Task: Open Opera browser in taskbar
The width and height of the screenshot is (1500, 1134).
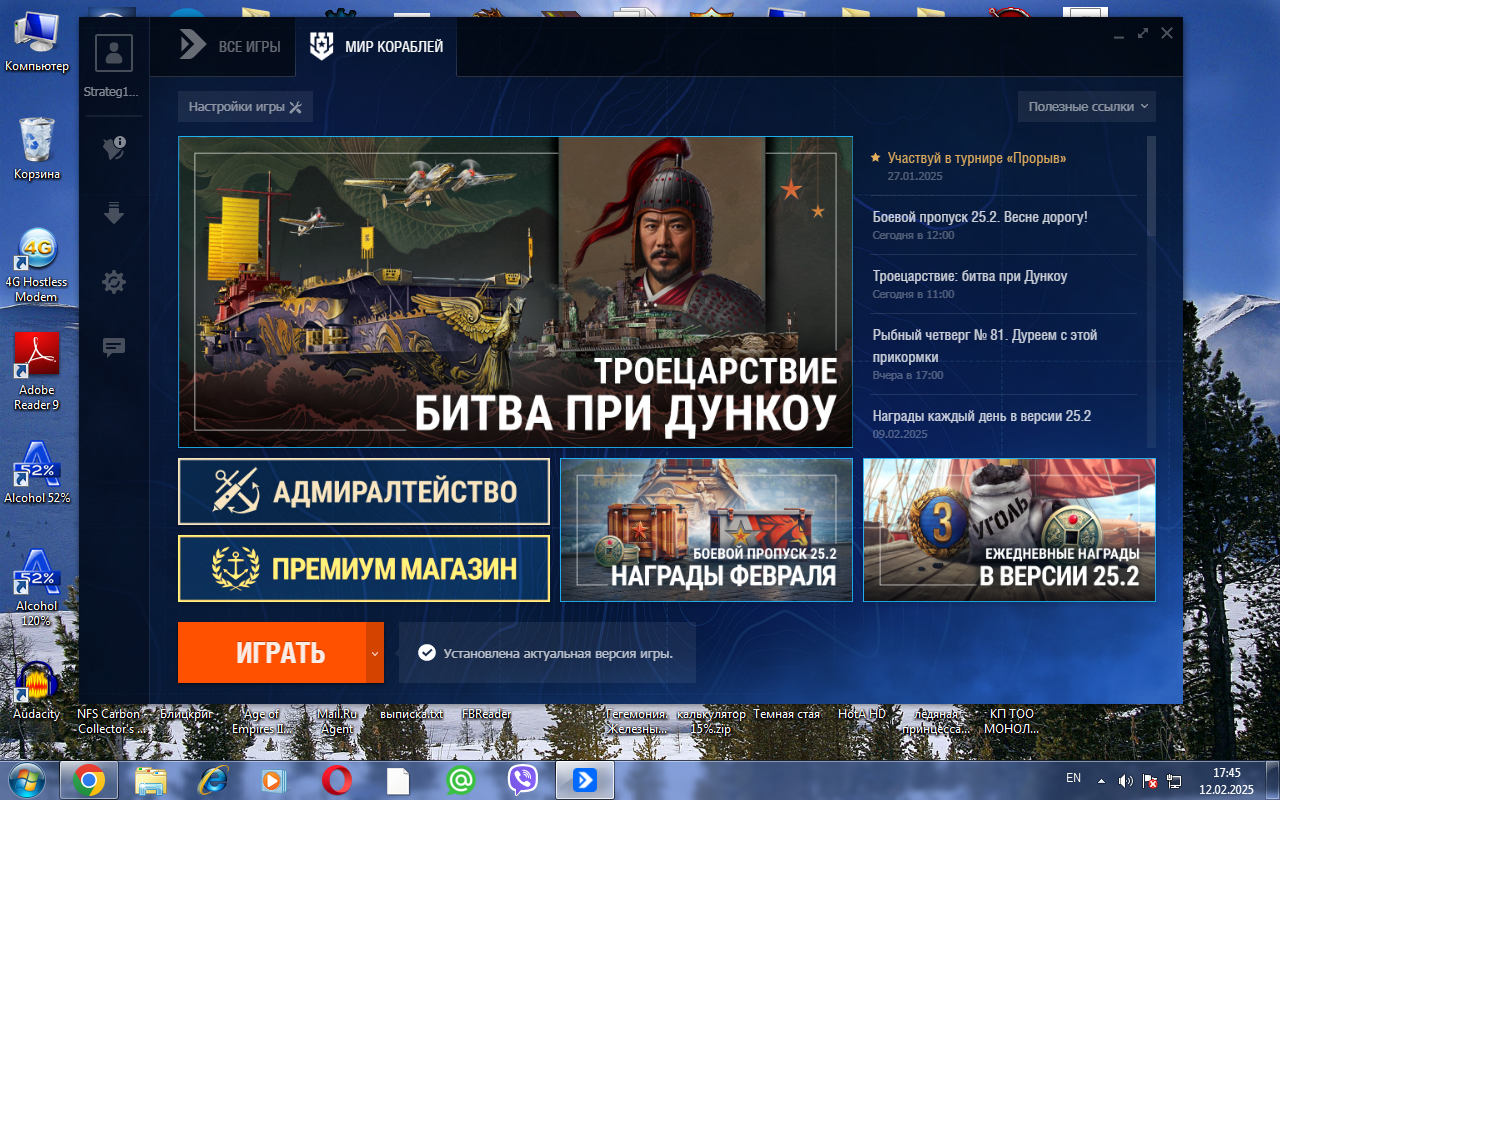Action: (x=337, y=780)
